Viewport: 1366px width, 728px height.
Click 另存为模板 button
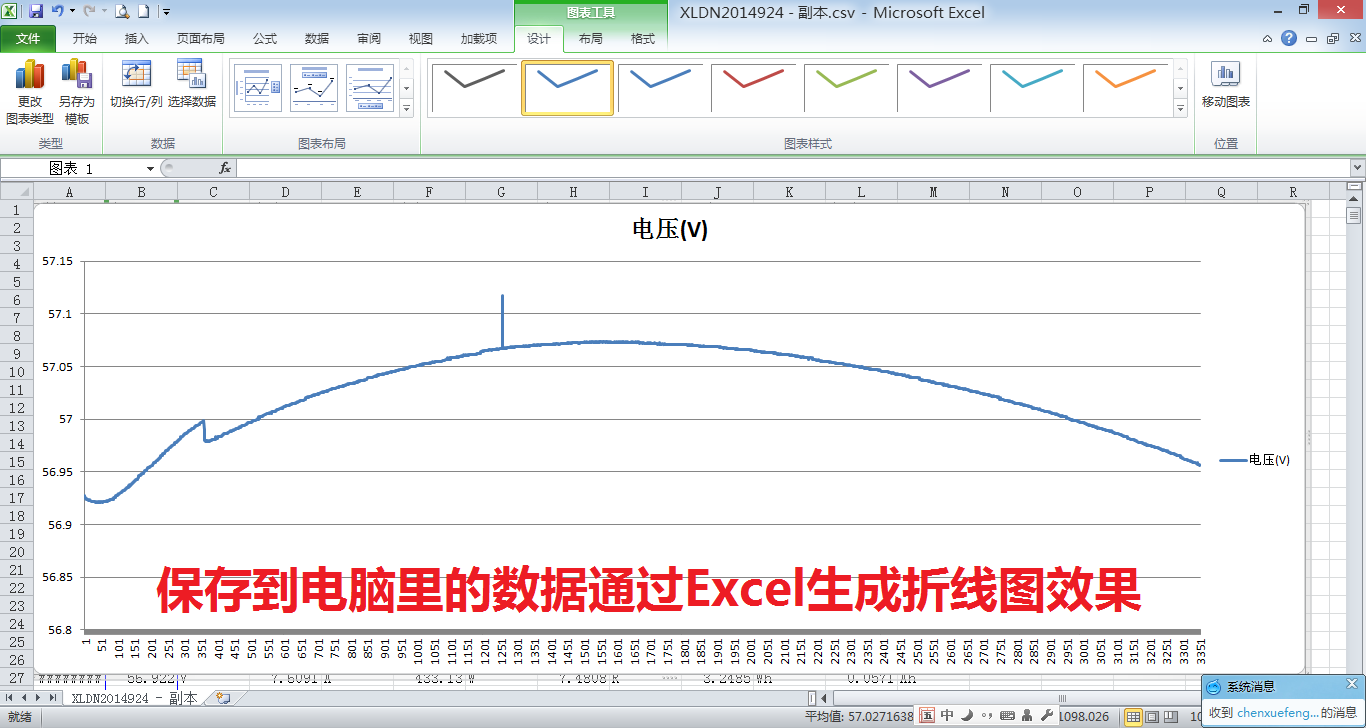point(76,92)
